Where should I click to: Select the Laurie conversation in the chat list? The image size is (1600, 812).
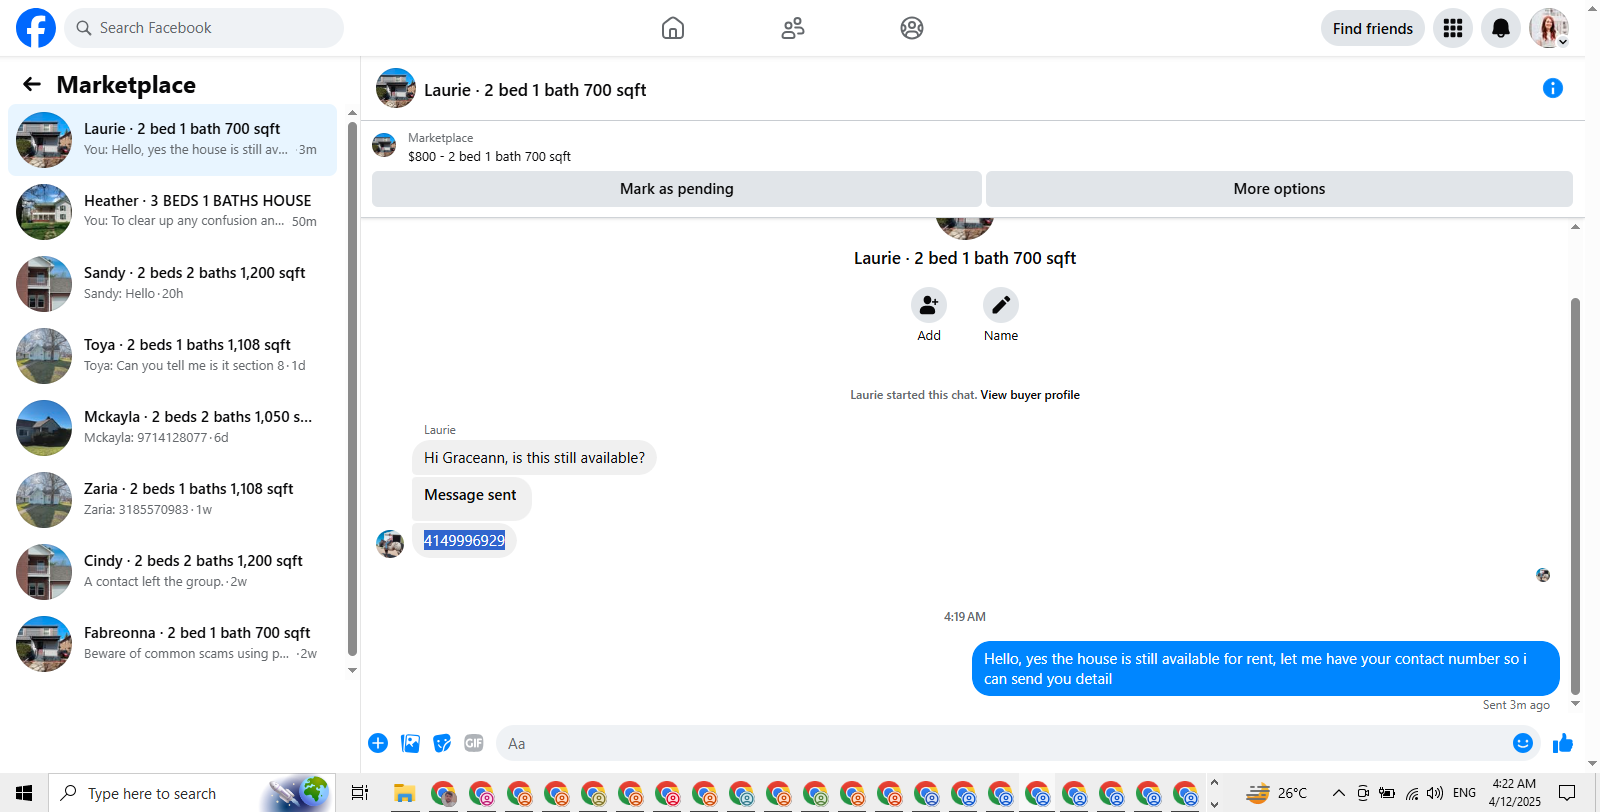click(x=172, y=140)
